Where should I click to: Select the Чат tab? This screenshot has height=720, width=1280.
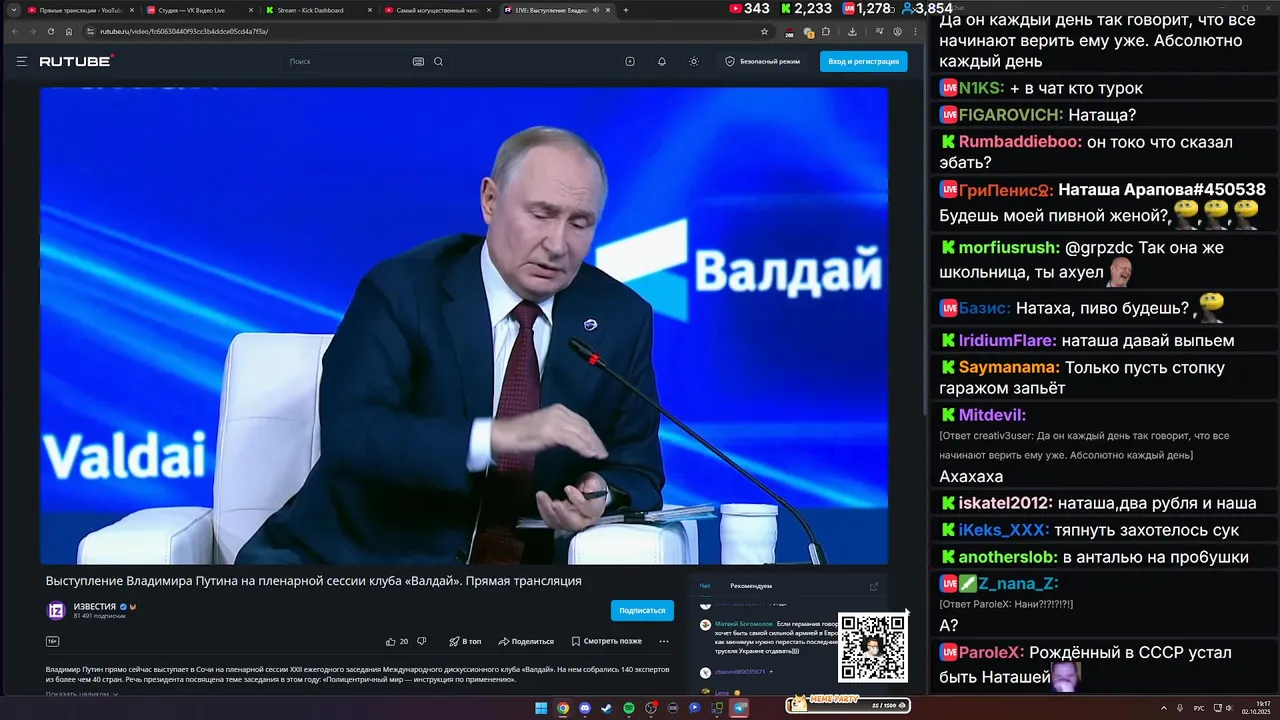point(705,586)
